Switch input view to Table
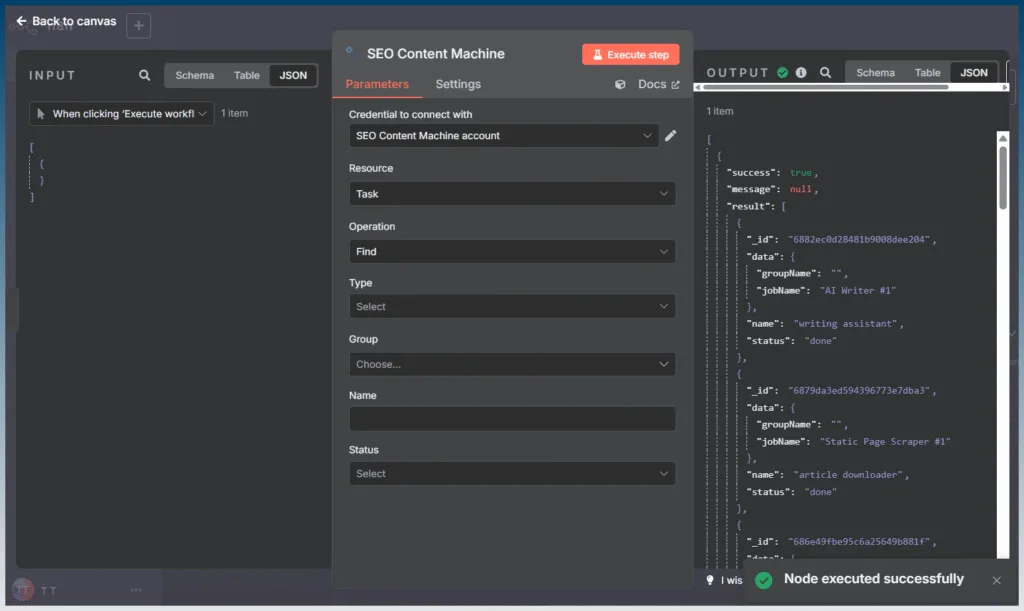1024x611 pixels. pos(247,76)
